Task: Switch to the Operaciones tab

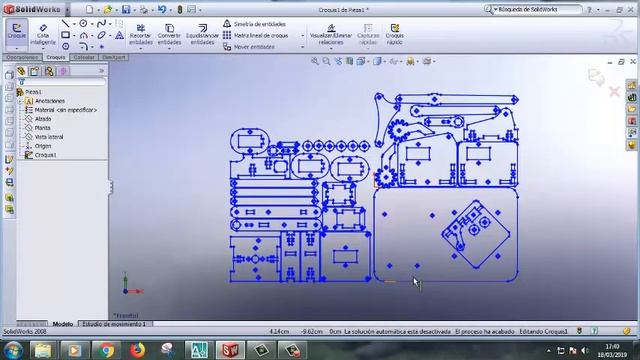Action: click(x=22, y=57)
